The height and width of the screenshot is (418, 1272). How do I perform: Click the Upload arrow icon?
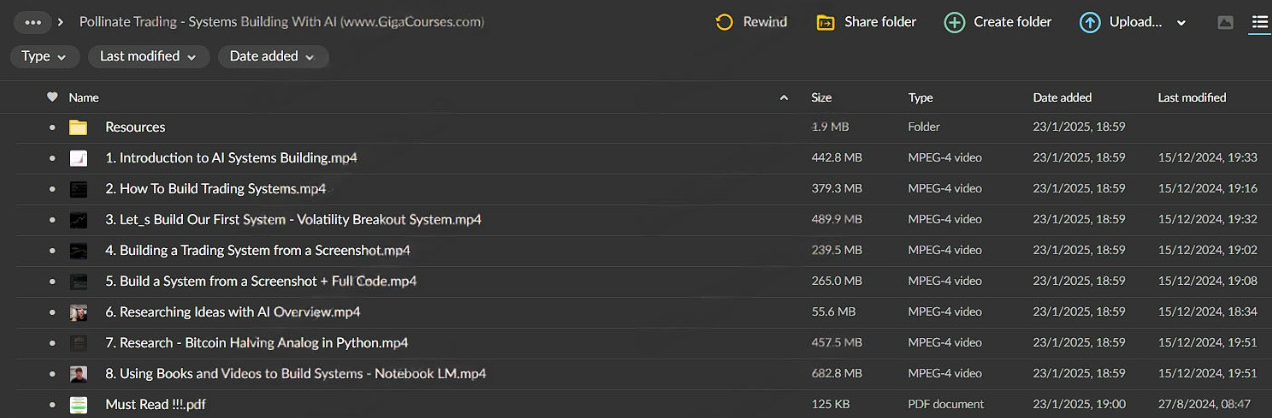pos(1090,22)
